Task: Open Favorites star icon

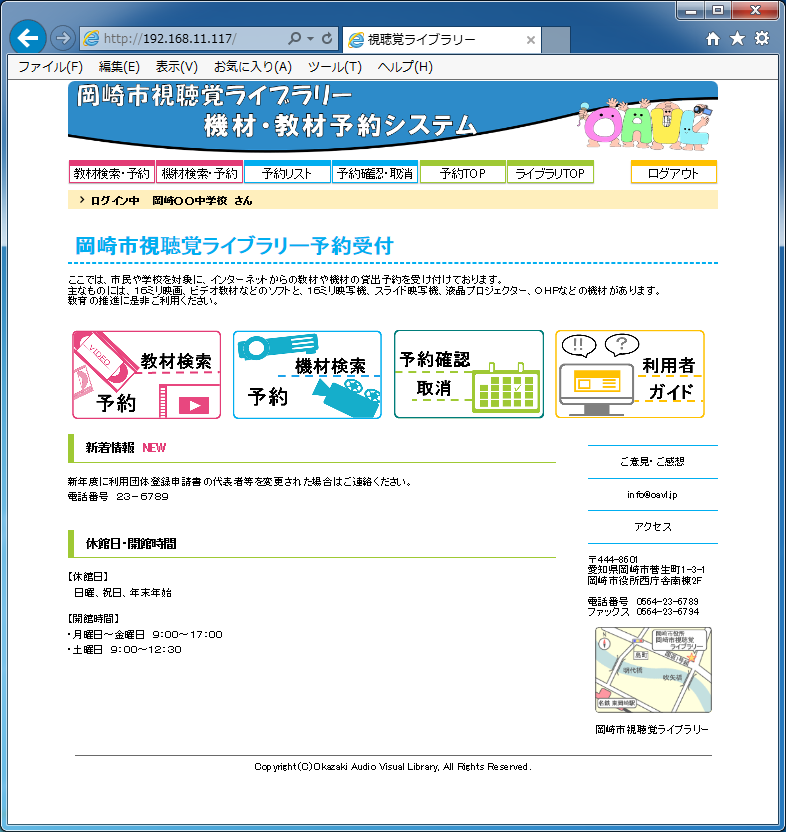Action: (x=737, y=39)
